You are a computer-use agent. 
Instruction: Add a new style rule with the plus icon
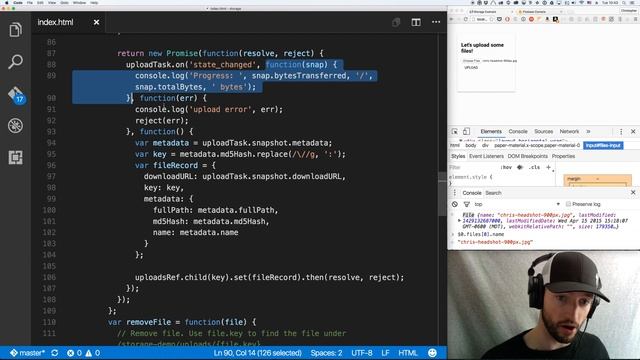pyautogui.click(x=549, y=167)
